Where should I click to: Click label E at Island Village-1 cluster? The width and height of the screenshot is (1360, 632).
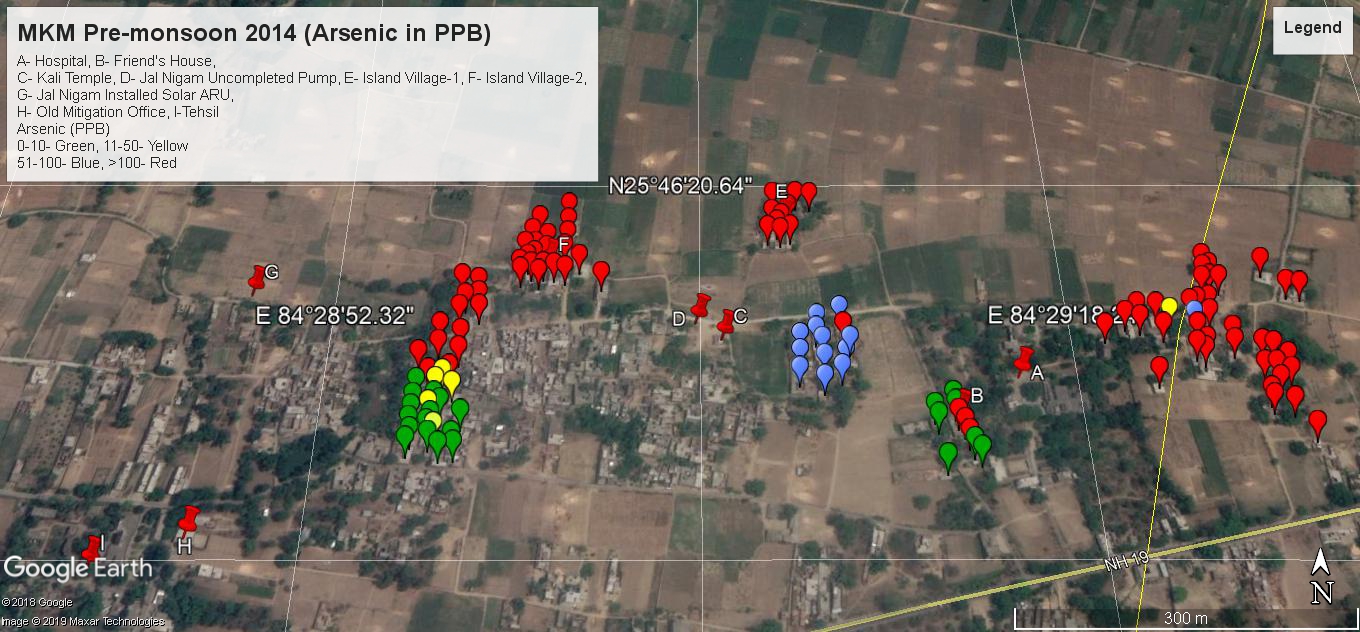(781, 192)
